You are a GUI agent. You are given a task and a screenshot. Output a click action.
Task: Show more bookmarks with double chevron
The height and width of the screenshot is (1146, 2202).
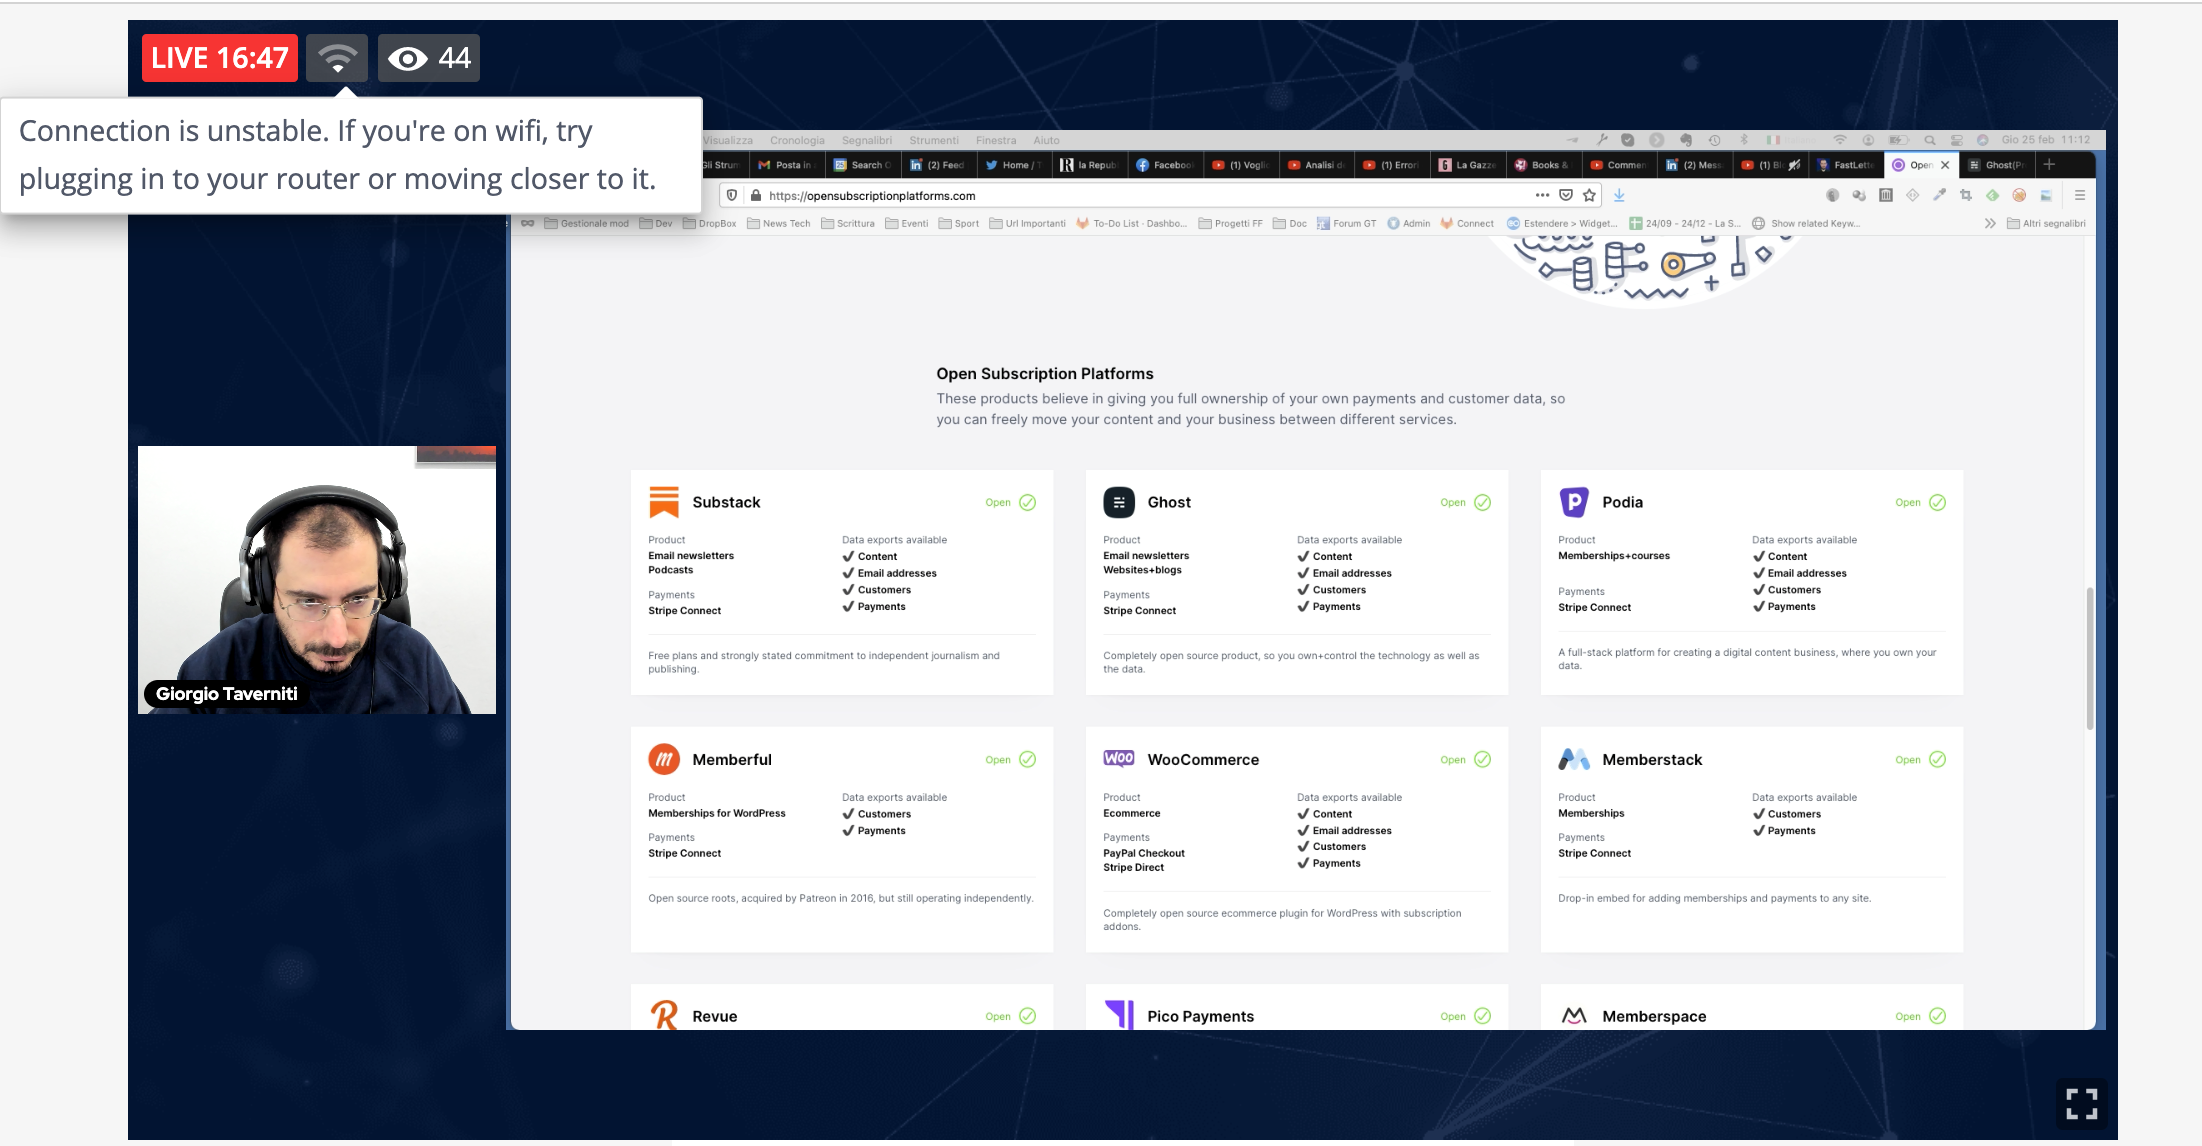coord(1990,223)
